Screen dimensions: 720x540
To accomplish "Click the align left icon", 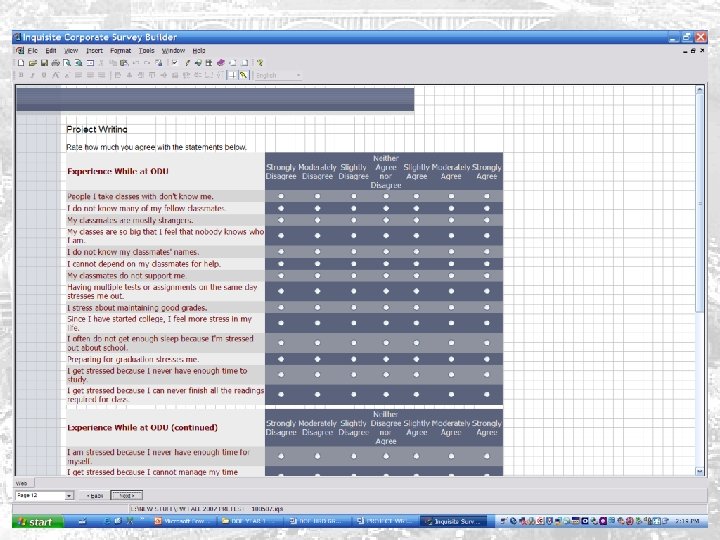I will pos(79,75).
